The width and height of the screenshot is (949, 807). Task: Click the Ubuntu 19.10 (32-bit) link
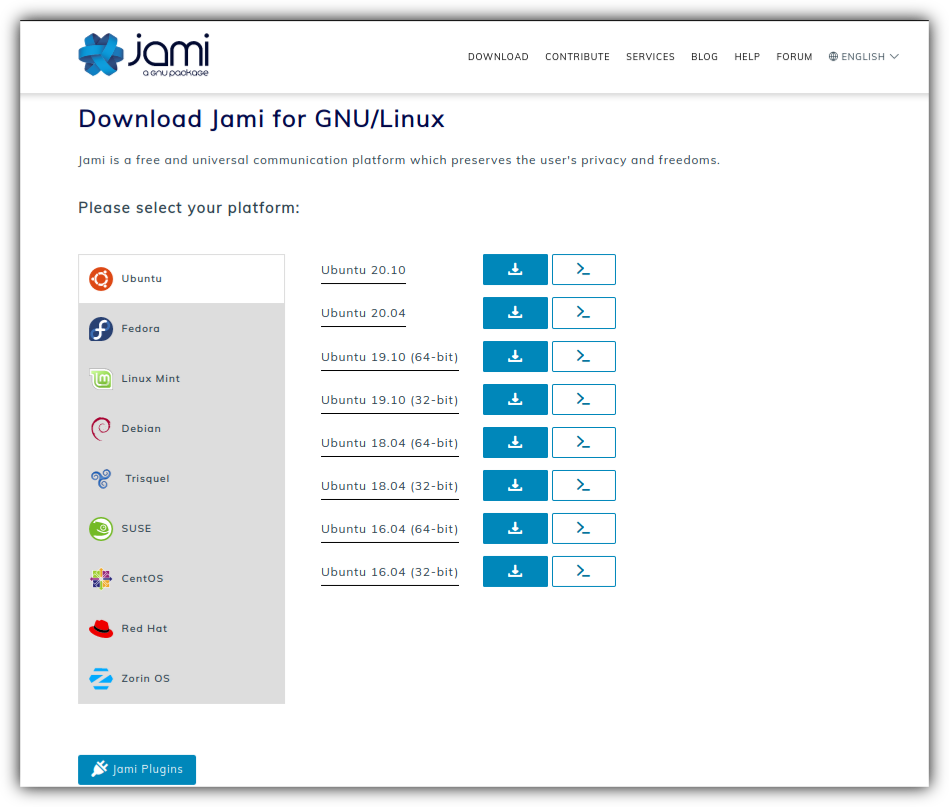(390, 400)
